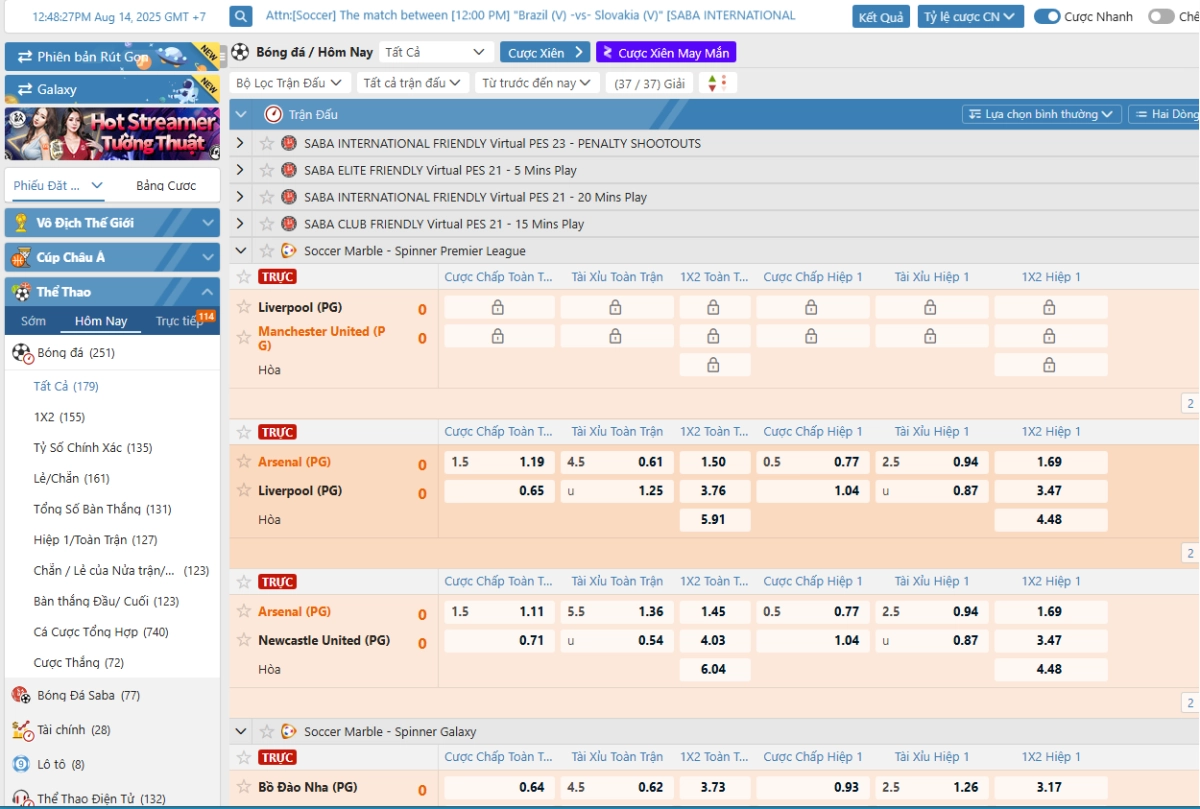Viewport: 1200px width, 809px height.
Task: Open the Hot Streamer Tường Thuật banner
Action: coord(112,133)
